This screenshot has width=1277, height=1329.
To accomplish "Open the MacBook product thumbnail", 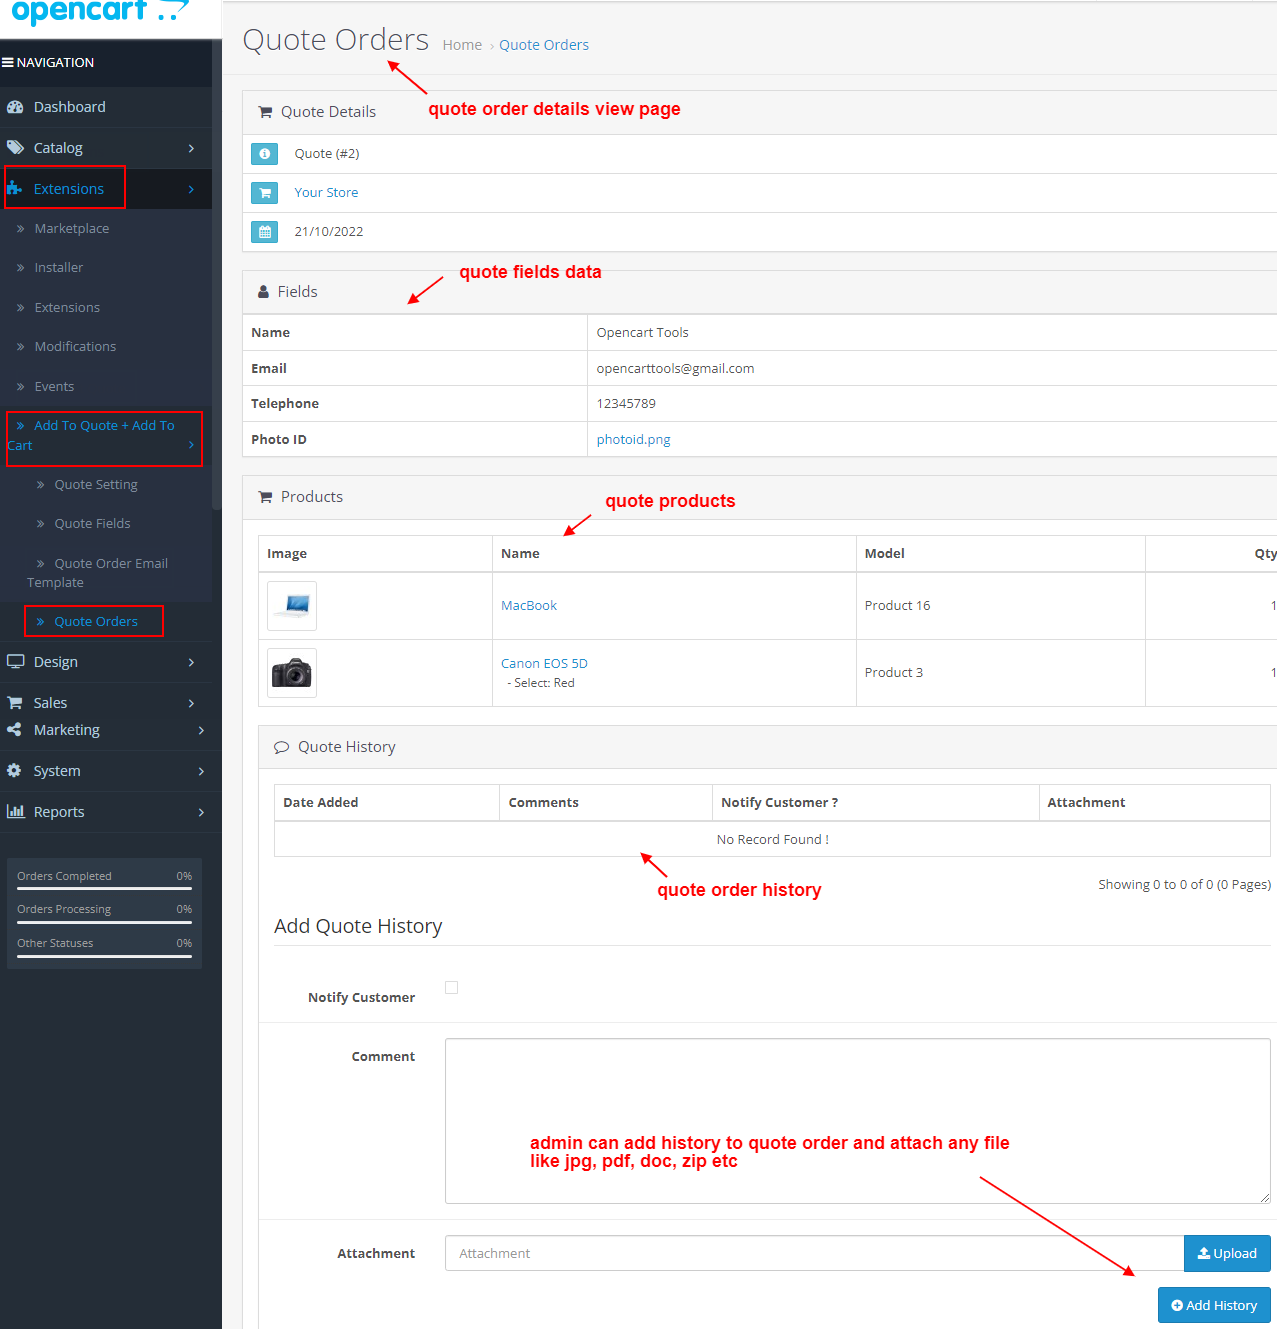I will point(292,606).
